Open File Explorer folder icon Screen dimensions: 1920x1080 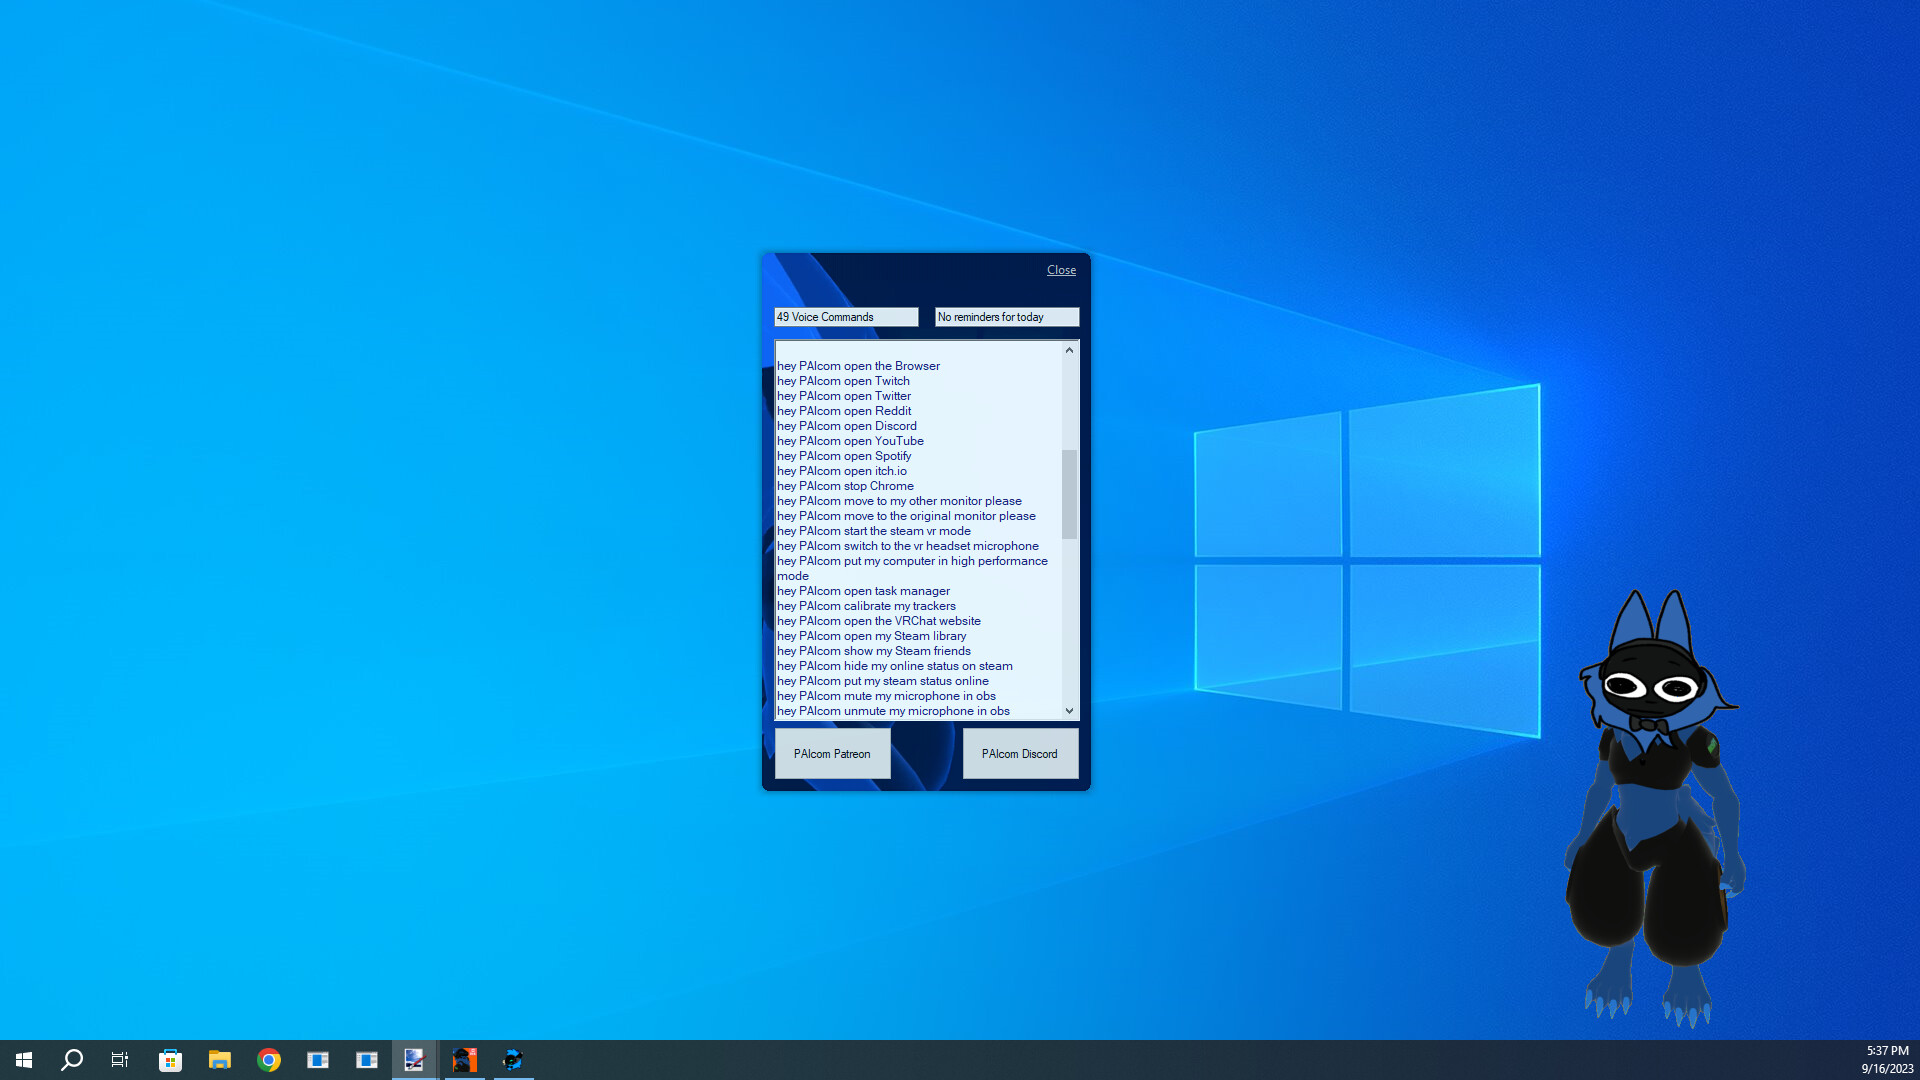point(219,1060)
